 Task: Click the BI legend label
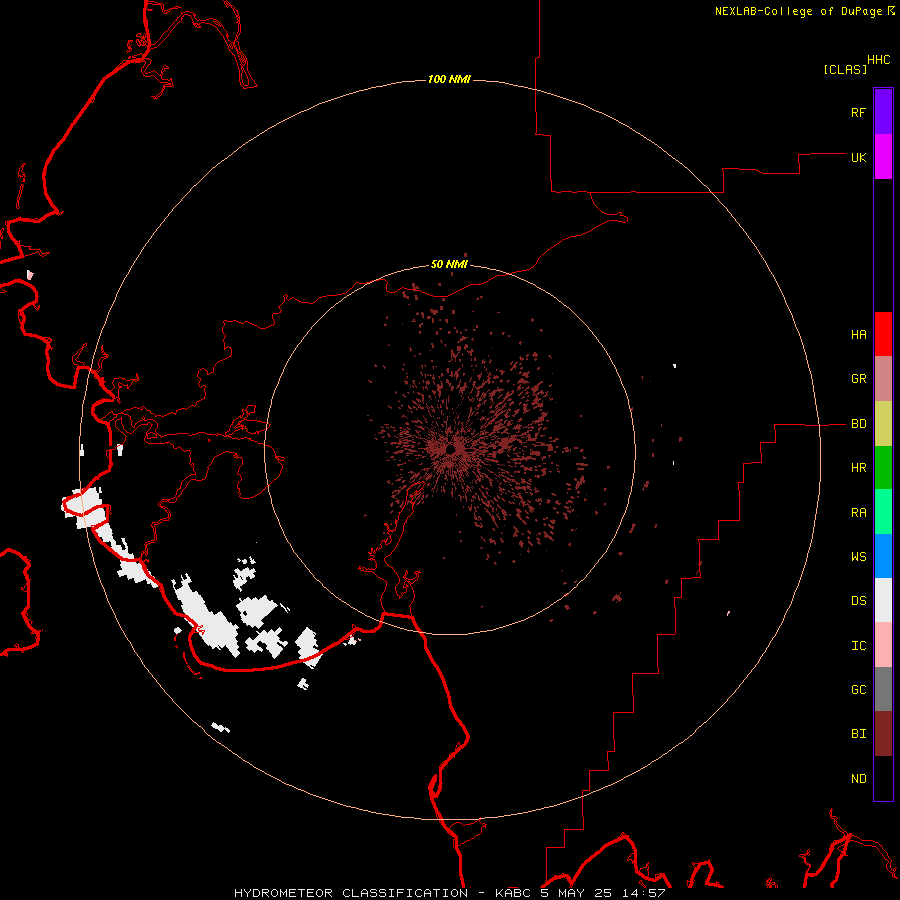click(858, 734)
